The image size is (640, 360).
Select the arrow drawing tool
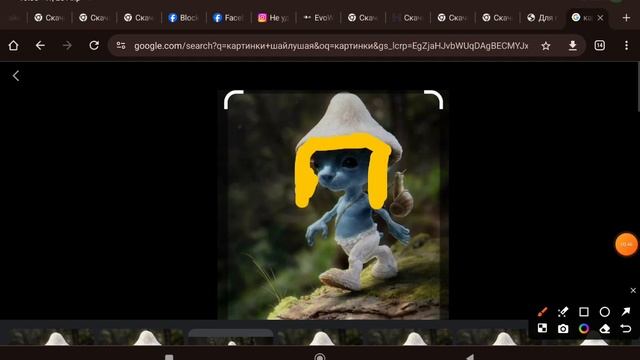pyautogui.click(x=626, y=312)
